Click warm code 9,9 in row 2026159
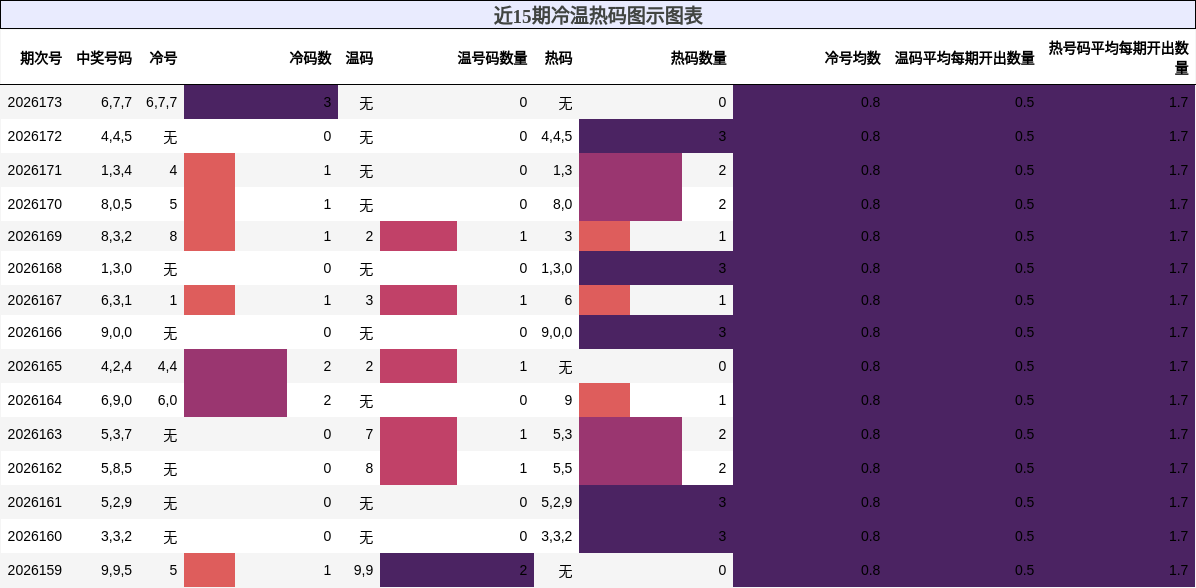 364,570
